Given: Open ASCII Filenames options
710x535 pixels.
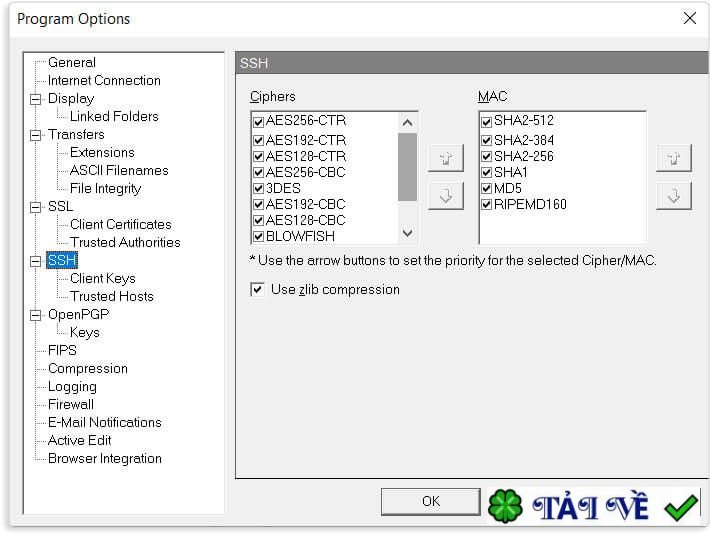Looking at the screenshot, I should point(119,171).
